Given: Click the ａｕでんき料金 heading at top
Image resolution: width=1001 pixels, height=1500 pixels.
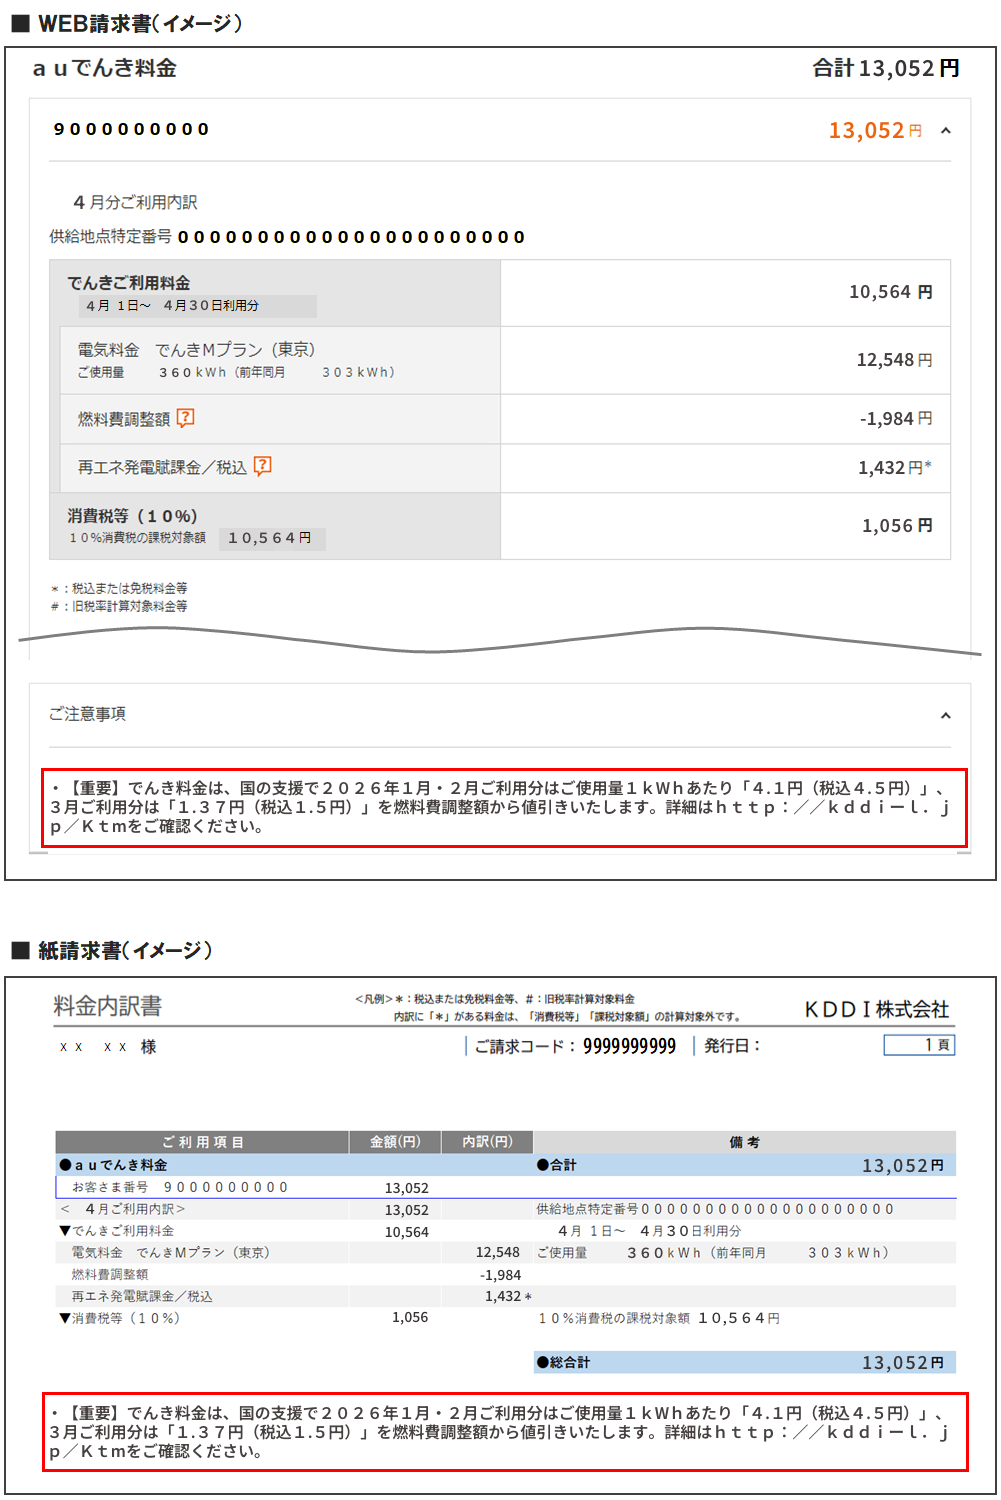Looking at the screenshot, I should 105,68.
